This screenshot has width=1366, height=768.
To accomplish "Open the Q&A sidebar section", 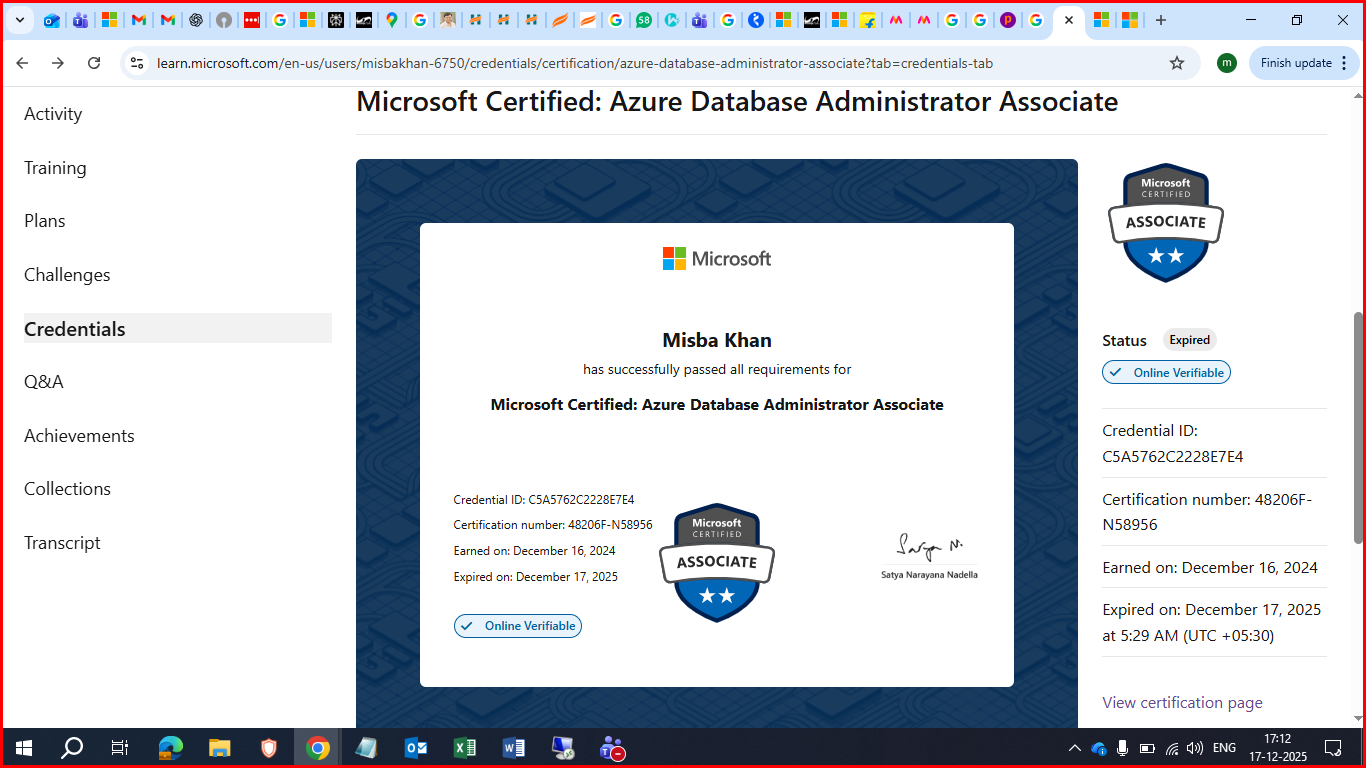I will (x=44, y=382).
